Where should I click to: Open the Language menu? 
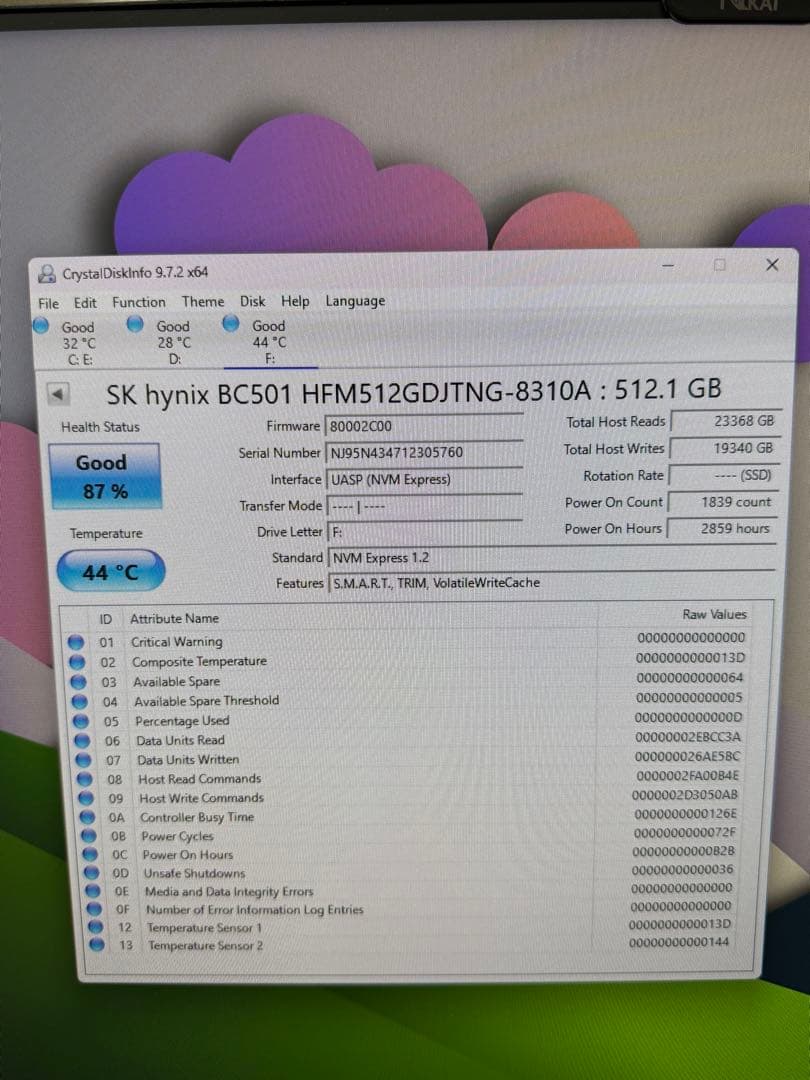coord(355,301)
